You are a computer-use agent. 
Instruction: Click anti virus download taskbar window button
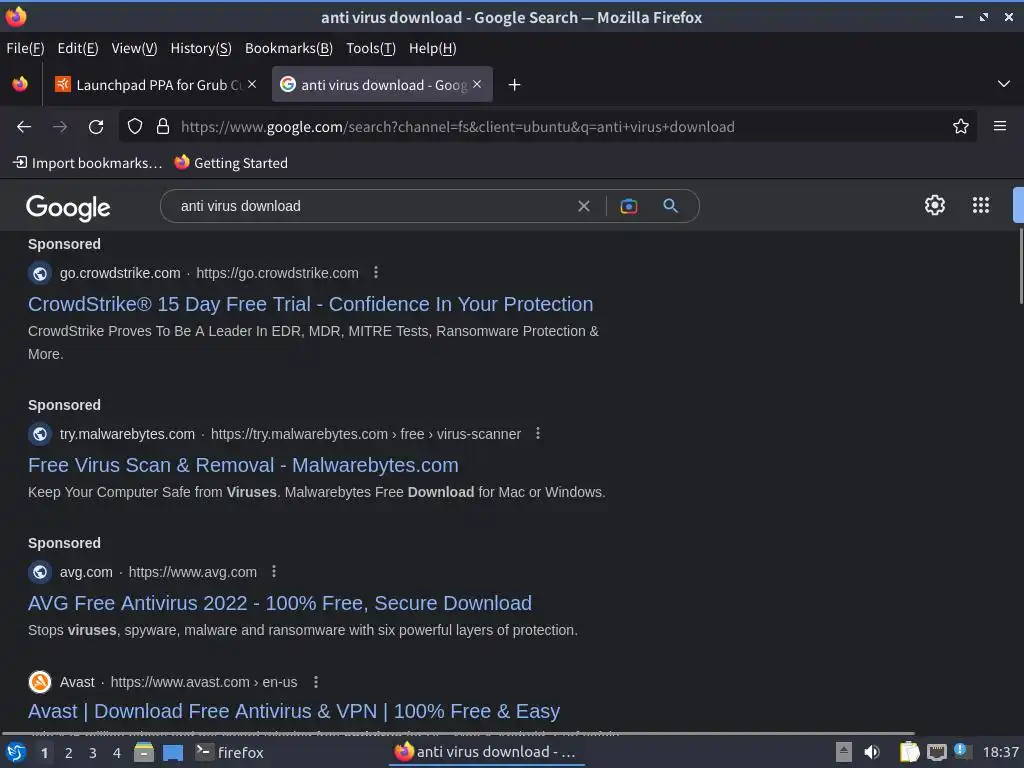click(x=487, y=752)
